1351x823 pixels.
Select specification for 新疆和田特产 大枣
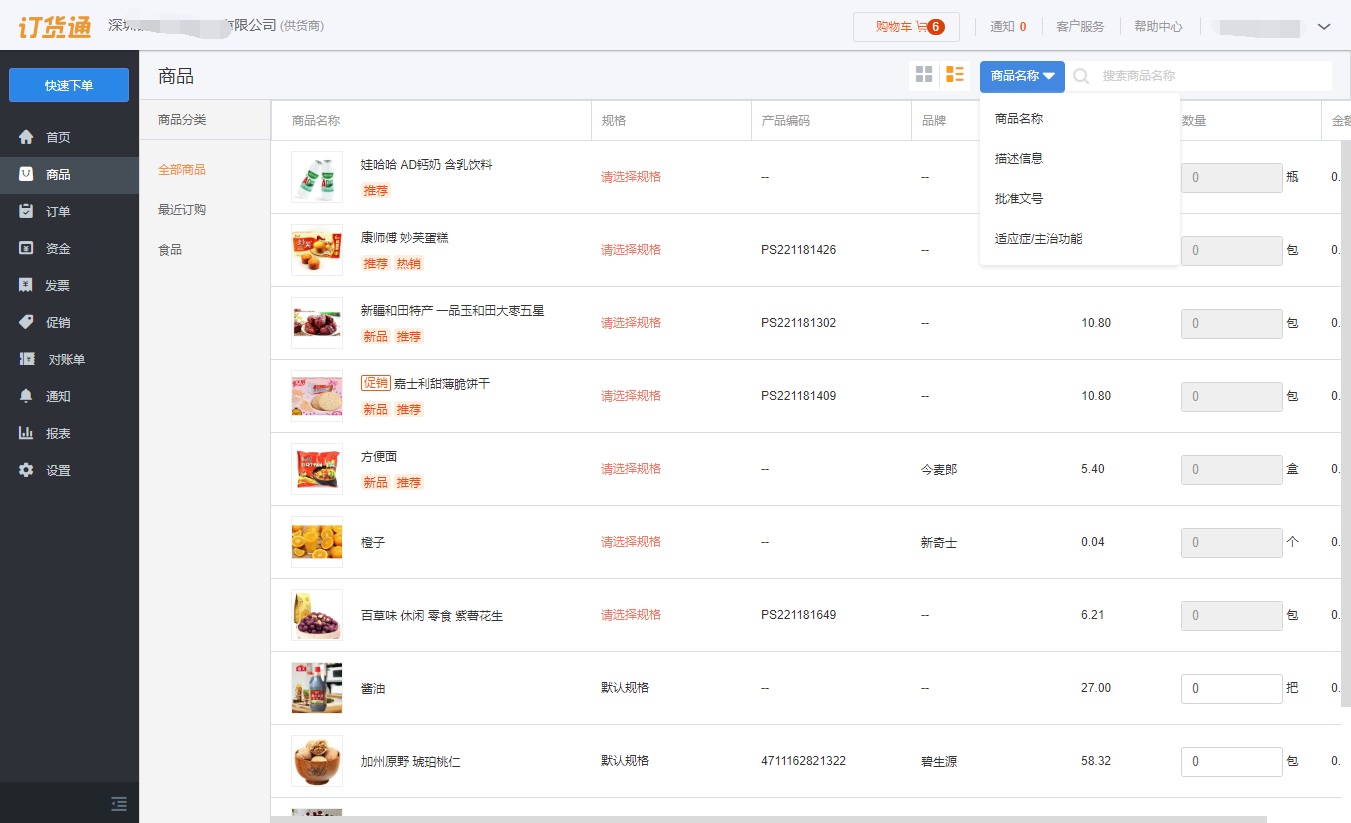631,323
